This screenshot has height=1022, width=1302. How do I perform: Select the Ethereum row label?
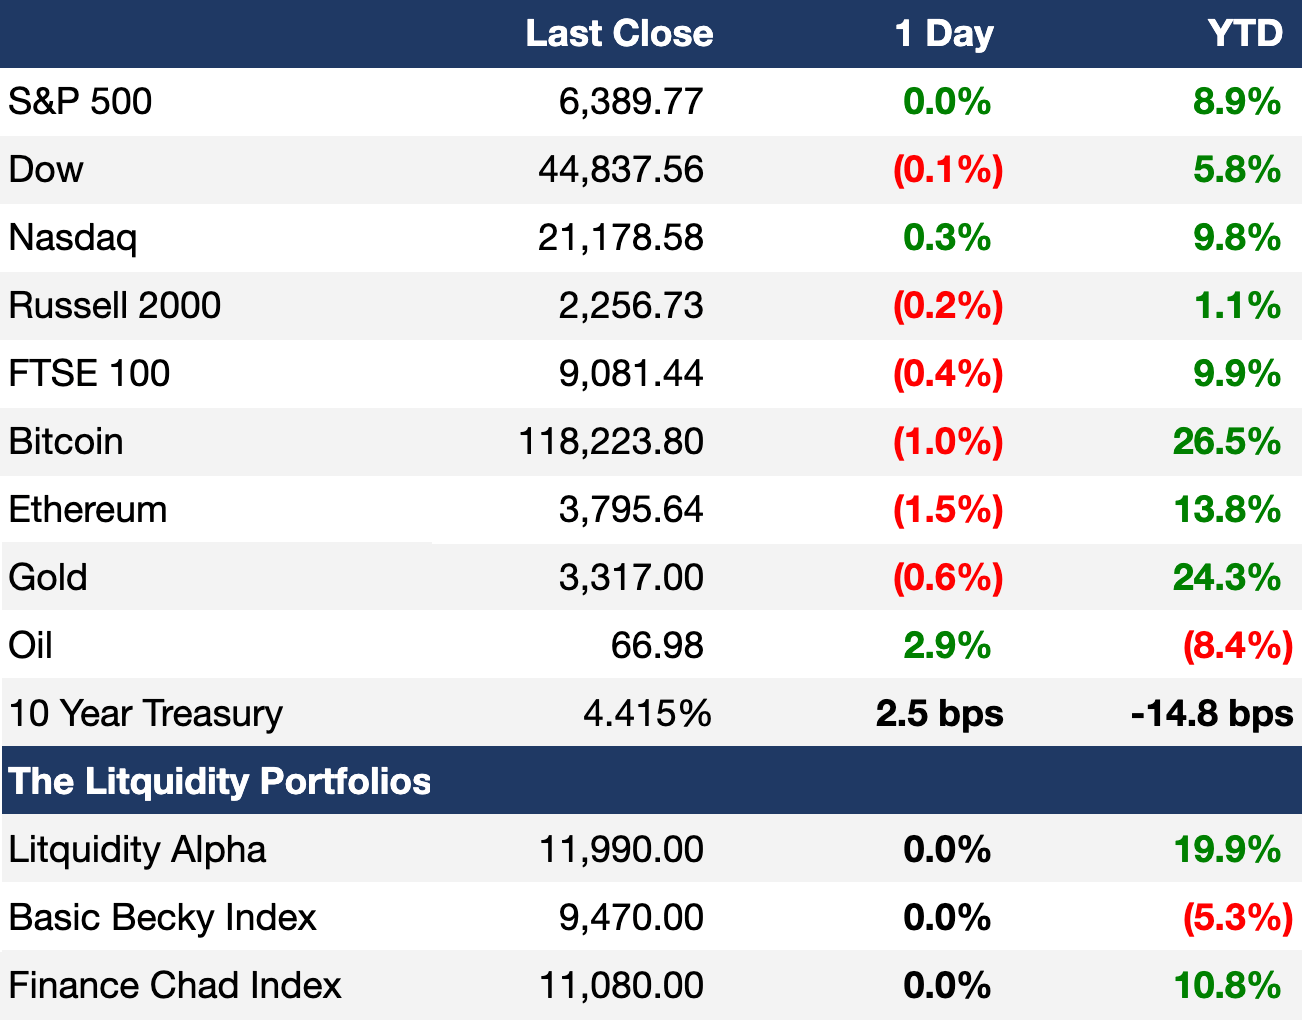(x=88, y=510)
